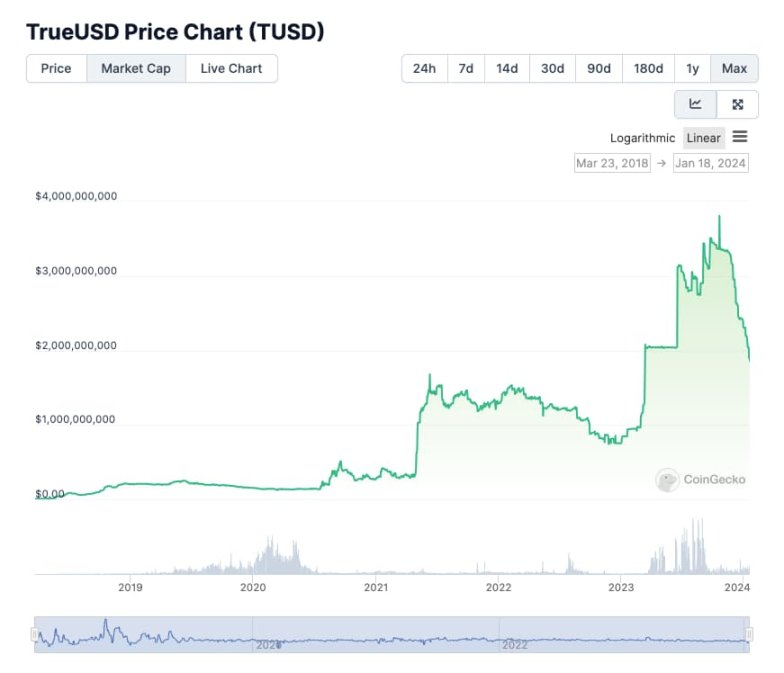This screenshot has height=673, width=784.
Task: Choose the 30d time range
Action: (552, 68)
